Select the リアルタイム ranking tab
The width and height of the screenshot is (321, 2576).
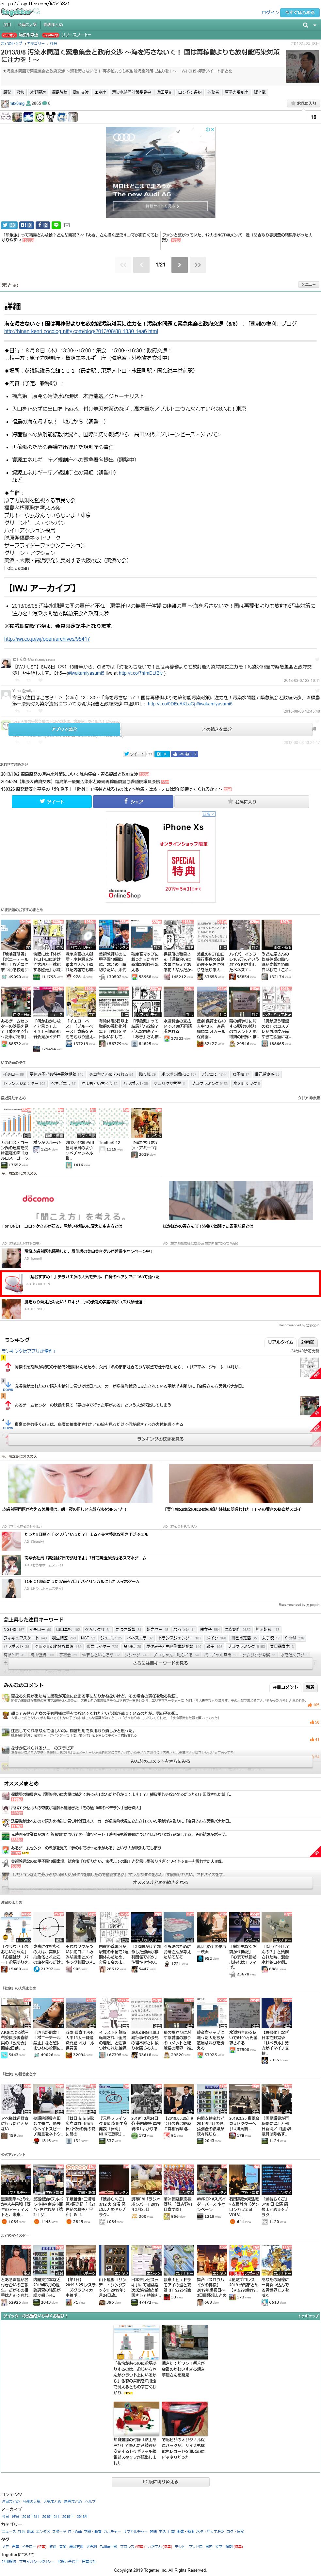[280, 1342]
